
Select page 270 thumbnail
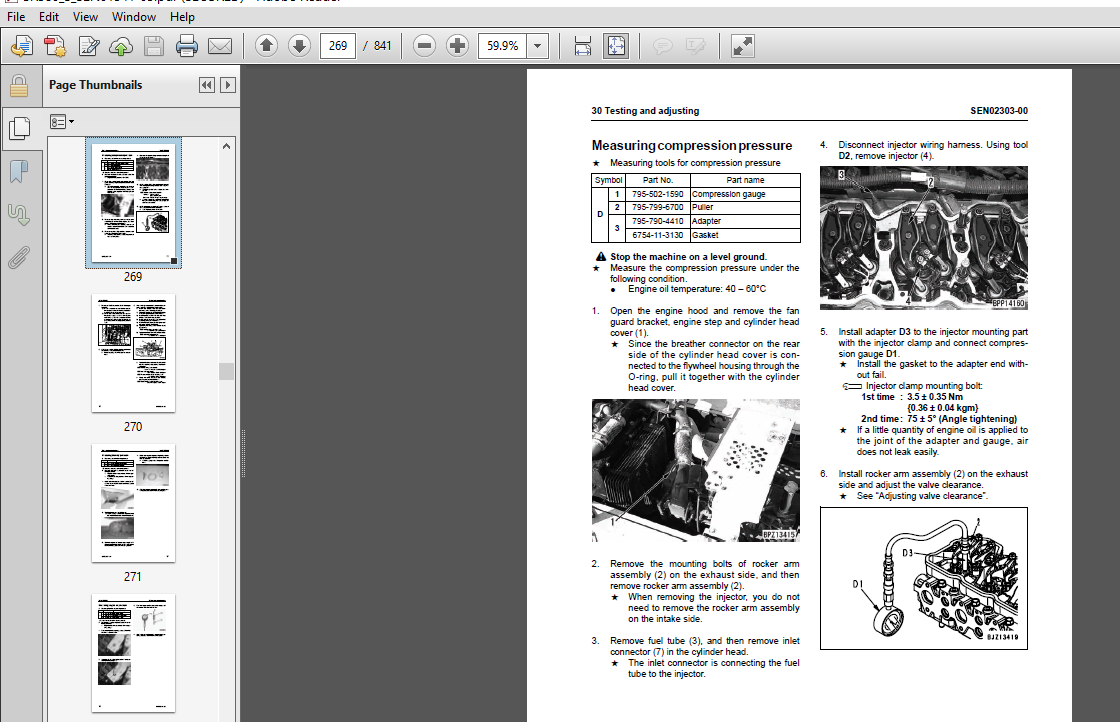click(x=134, y=354)
